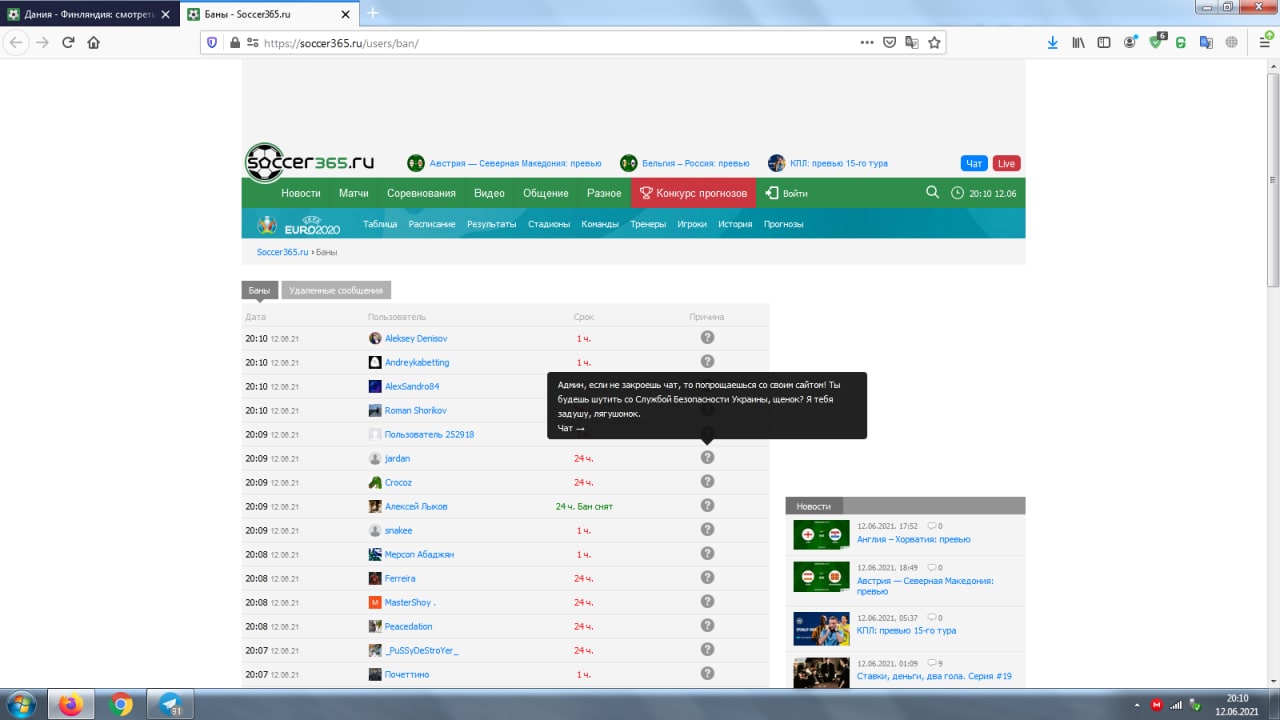Show ban reason for Crocoz
1280x720 pixels.
707,481
